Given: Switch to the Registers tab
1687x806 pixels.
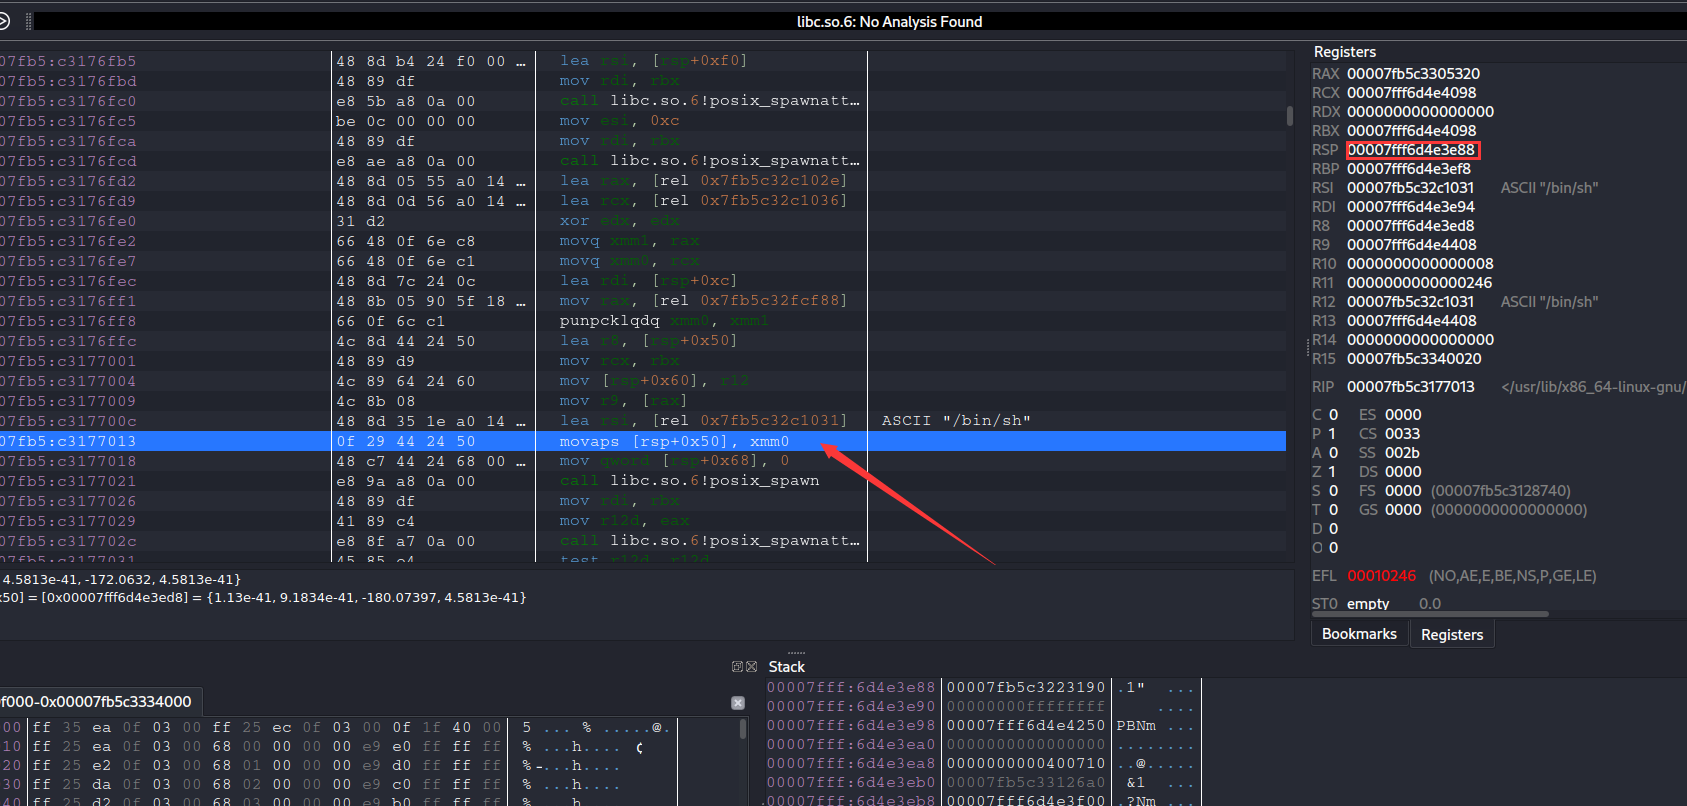Looking at the screenshot, I should 1451,634.
